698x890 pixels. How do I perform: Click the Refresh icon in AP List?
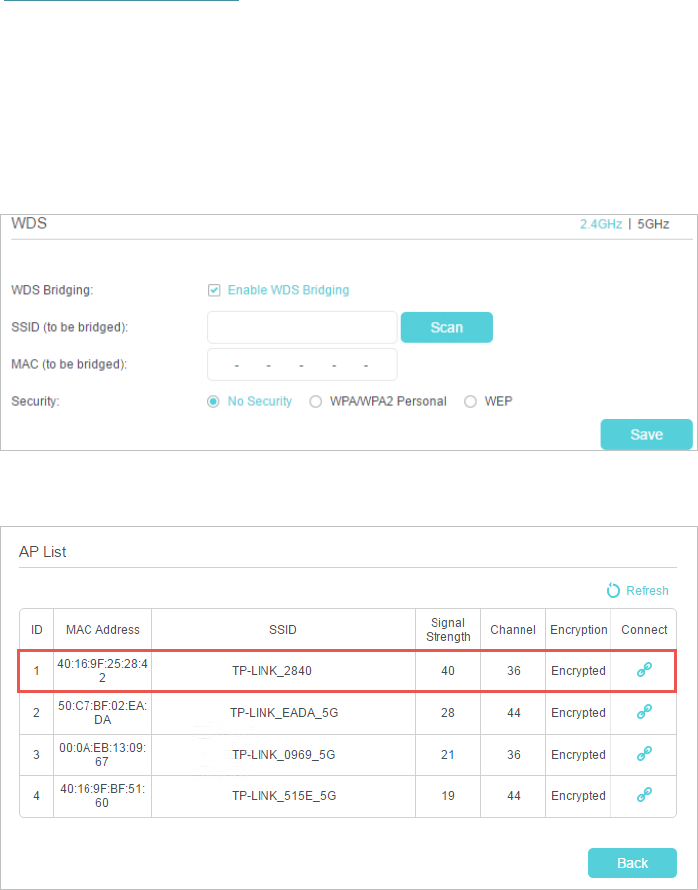(613, 591)
